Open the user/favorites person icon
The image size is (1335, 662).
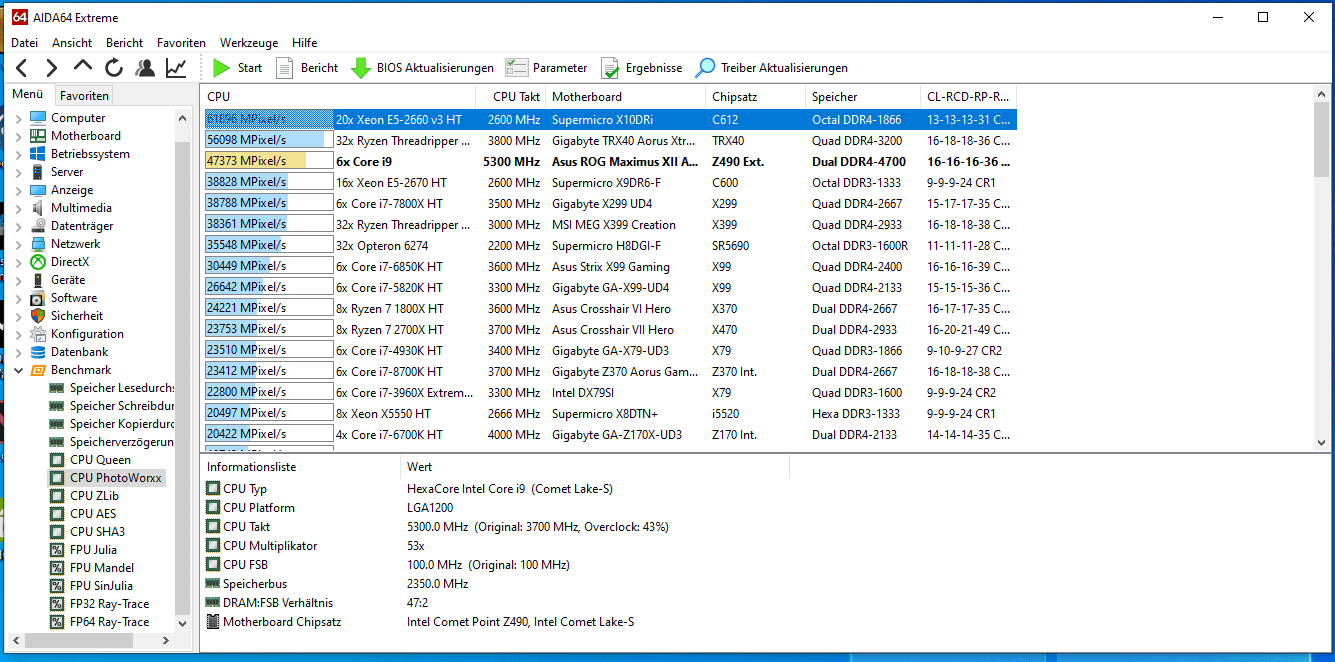pos(145,68)
